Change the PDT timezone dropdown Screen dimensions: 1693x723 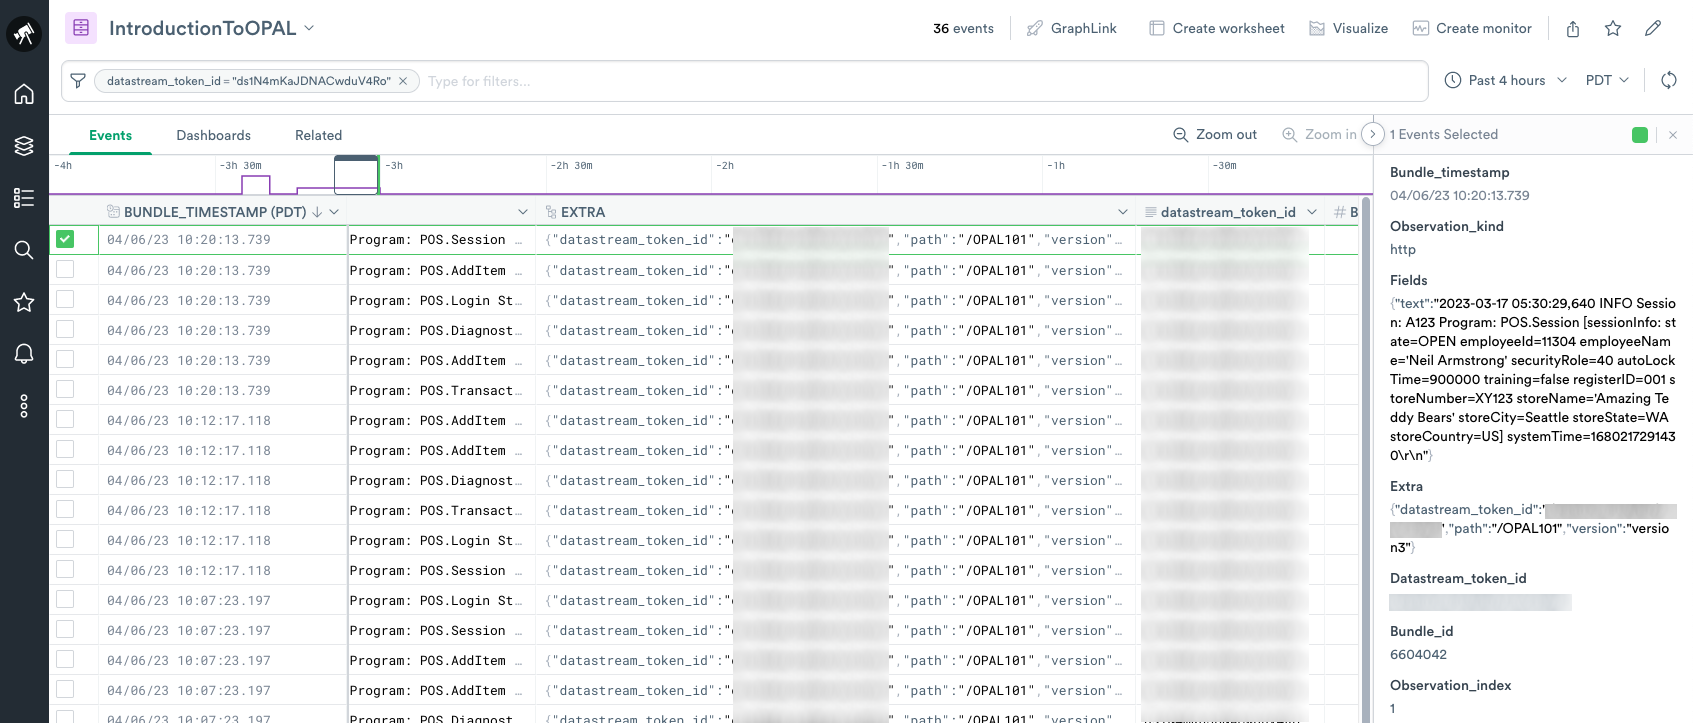pyautogui.click(x=1607, y=80)
